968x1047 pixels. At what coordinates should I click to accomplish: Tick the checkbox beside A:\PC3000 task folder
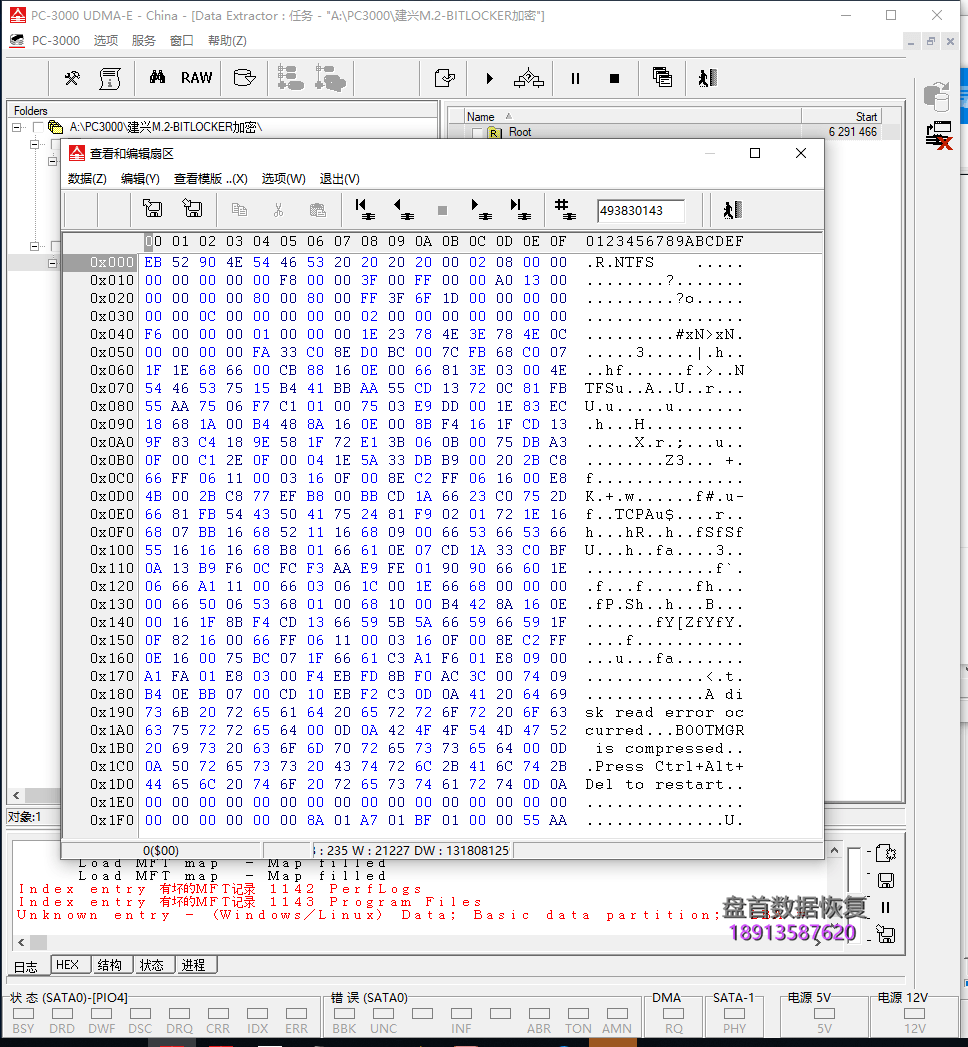38,127
